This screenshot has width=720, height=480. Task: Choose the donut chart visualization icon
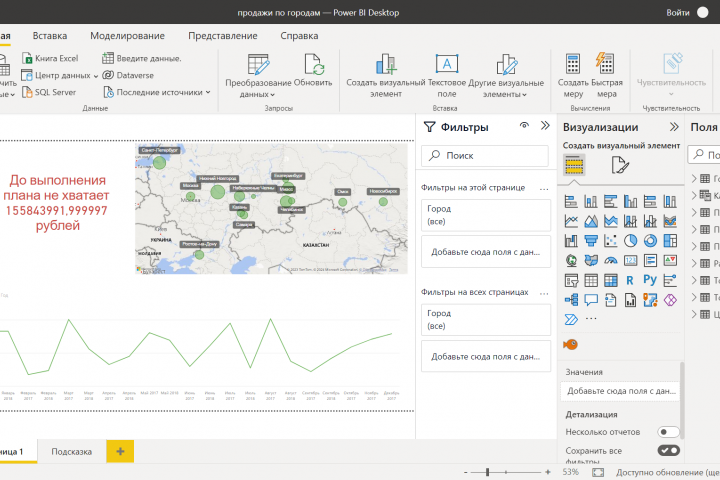[x=650, y=241]
